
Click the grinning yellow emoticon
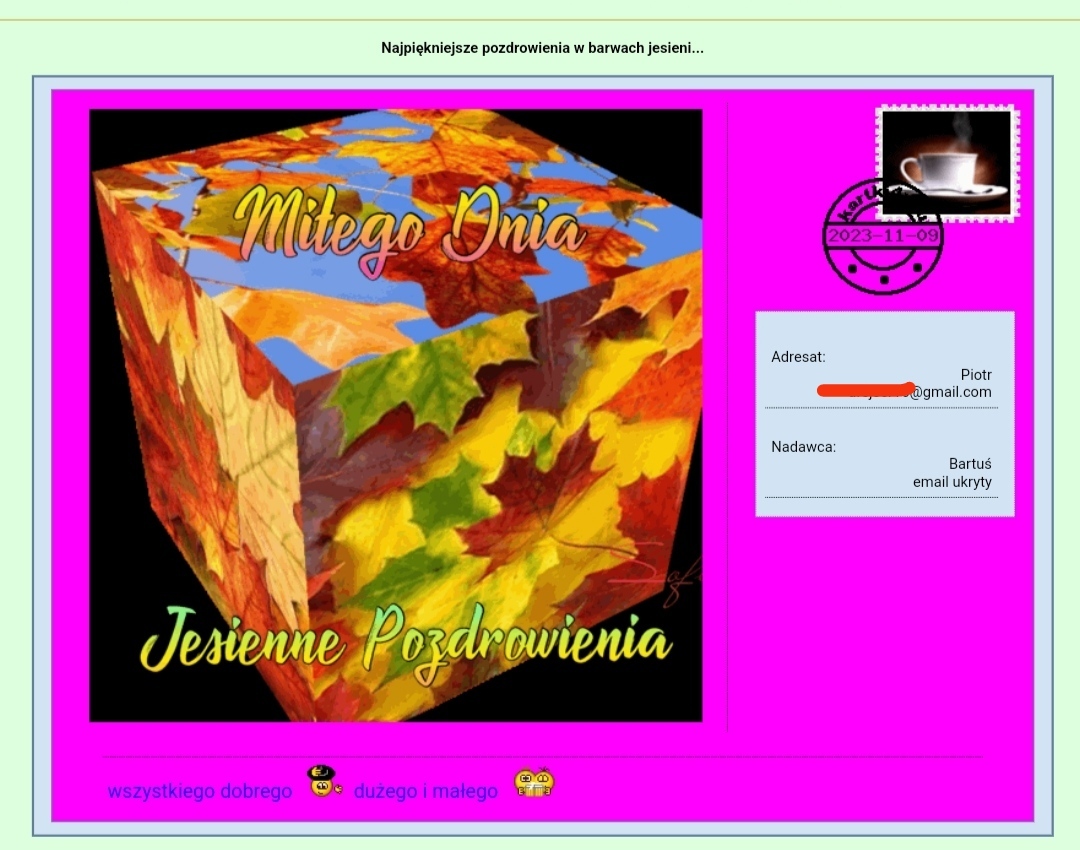(x=534, y=782)
